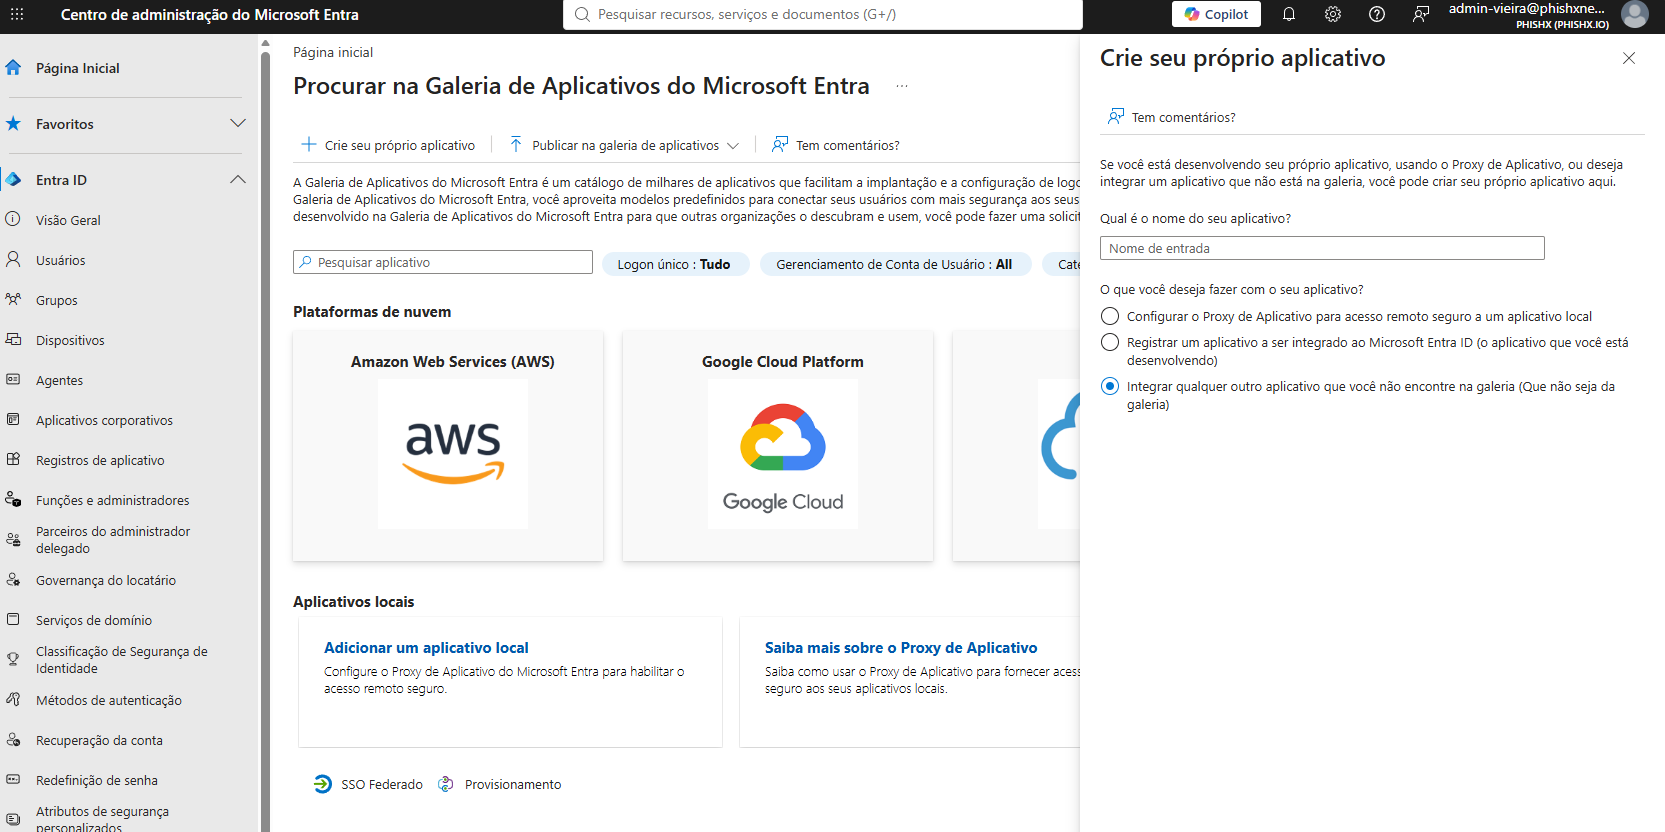Collapse the Entra ID section chevron
Screen dimensions: 1665x832
click(238, 179)
